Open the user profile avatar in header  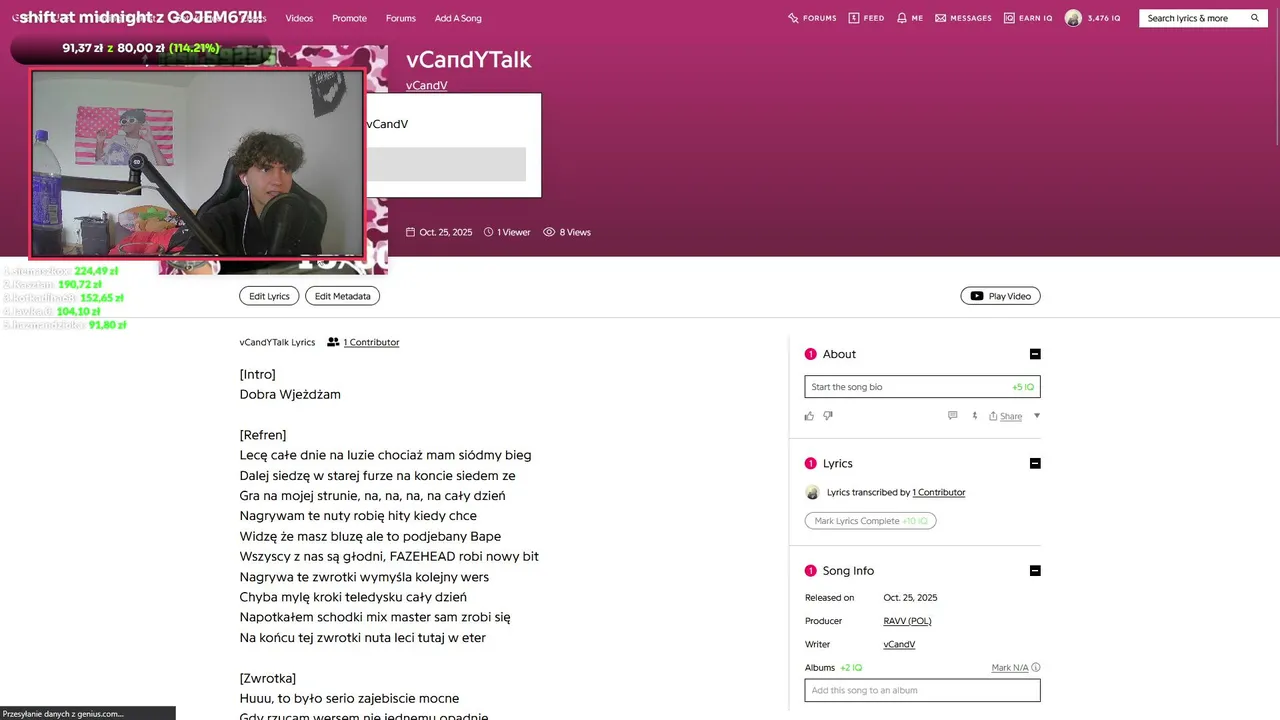(x=1073, y=18)
